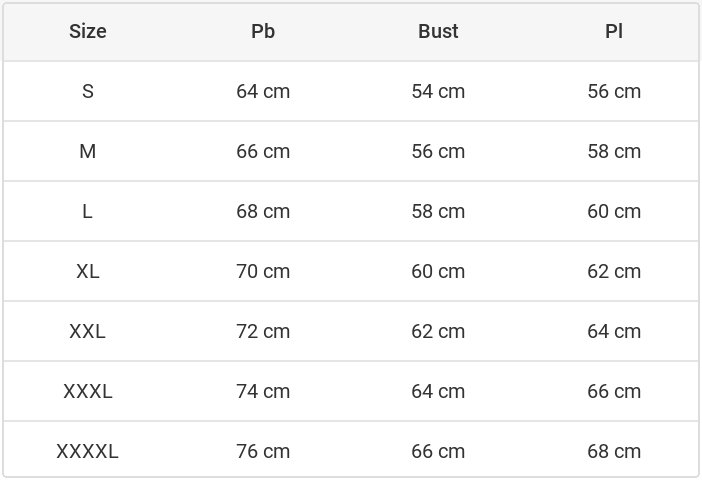This screenshot has width=702, height=480.
Task: Click the 70 cm Pb value for XL
Action: click(263, 271)
